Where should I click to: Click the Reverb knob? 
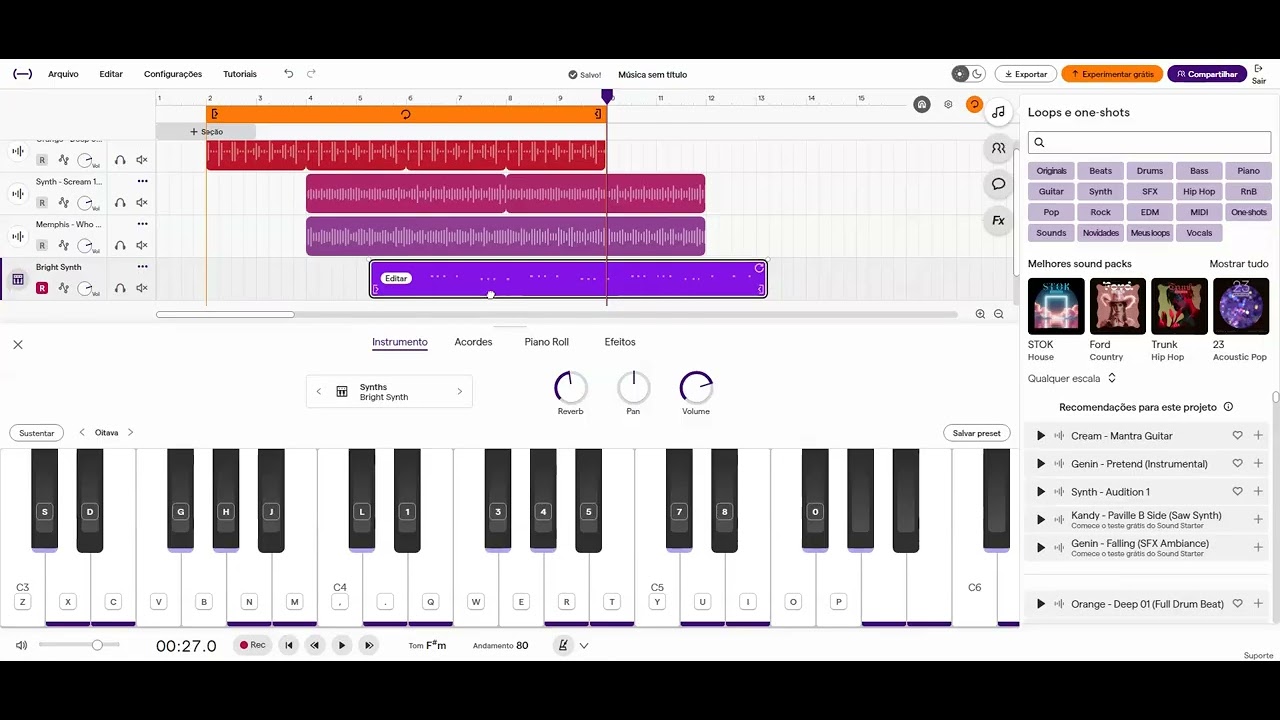click(x=571, y=387)
